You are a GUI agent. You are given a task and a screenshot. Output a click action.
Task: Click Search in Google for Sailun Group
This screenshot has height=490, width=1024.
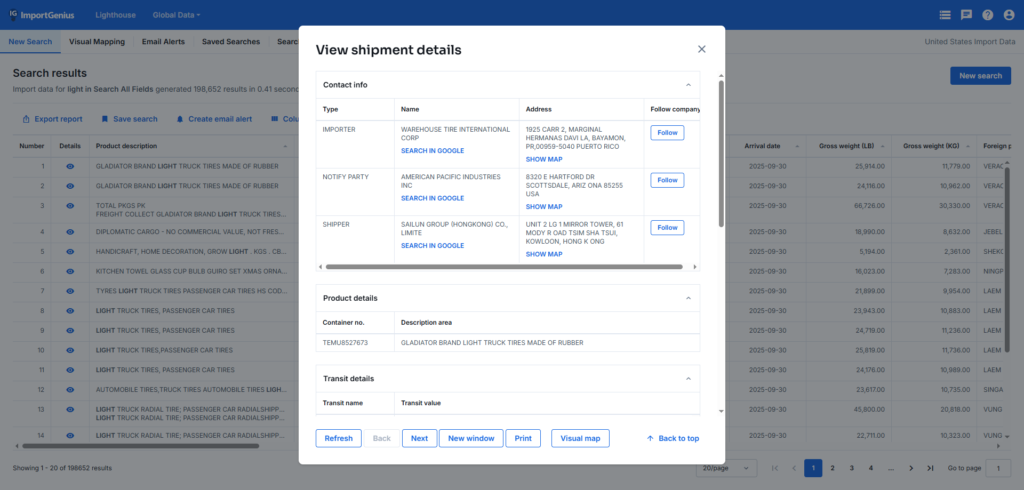click(x=432, y=245)
